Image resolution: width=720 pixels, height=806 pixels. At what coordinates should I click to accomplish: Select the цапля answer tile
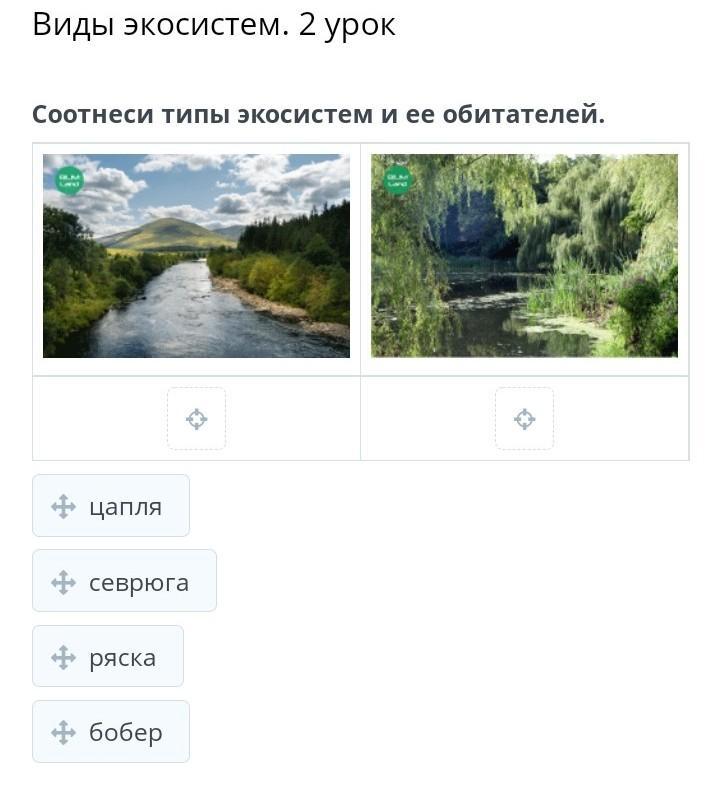pyautogui.click(x=111, y=506)
